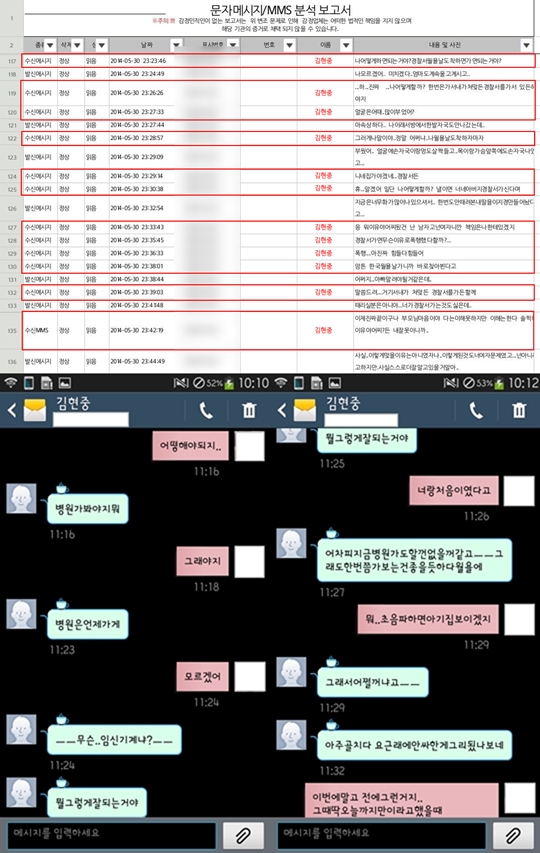Select the 그래야지 message bubble
This screenshot has height=853, width=540.
point(202,561)
